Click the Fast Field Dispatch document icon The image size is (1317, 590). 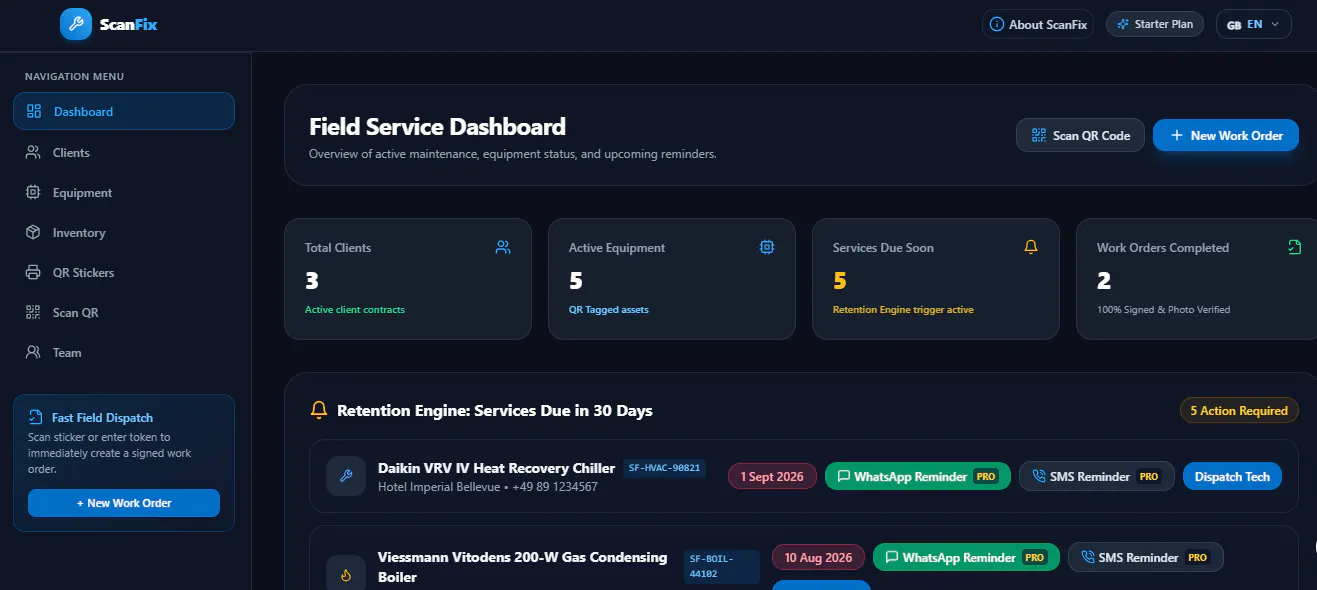36,418
